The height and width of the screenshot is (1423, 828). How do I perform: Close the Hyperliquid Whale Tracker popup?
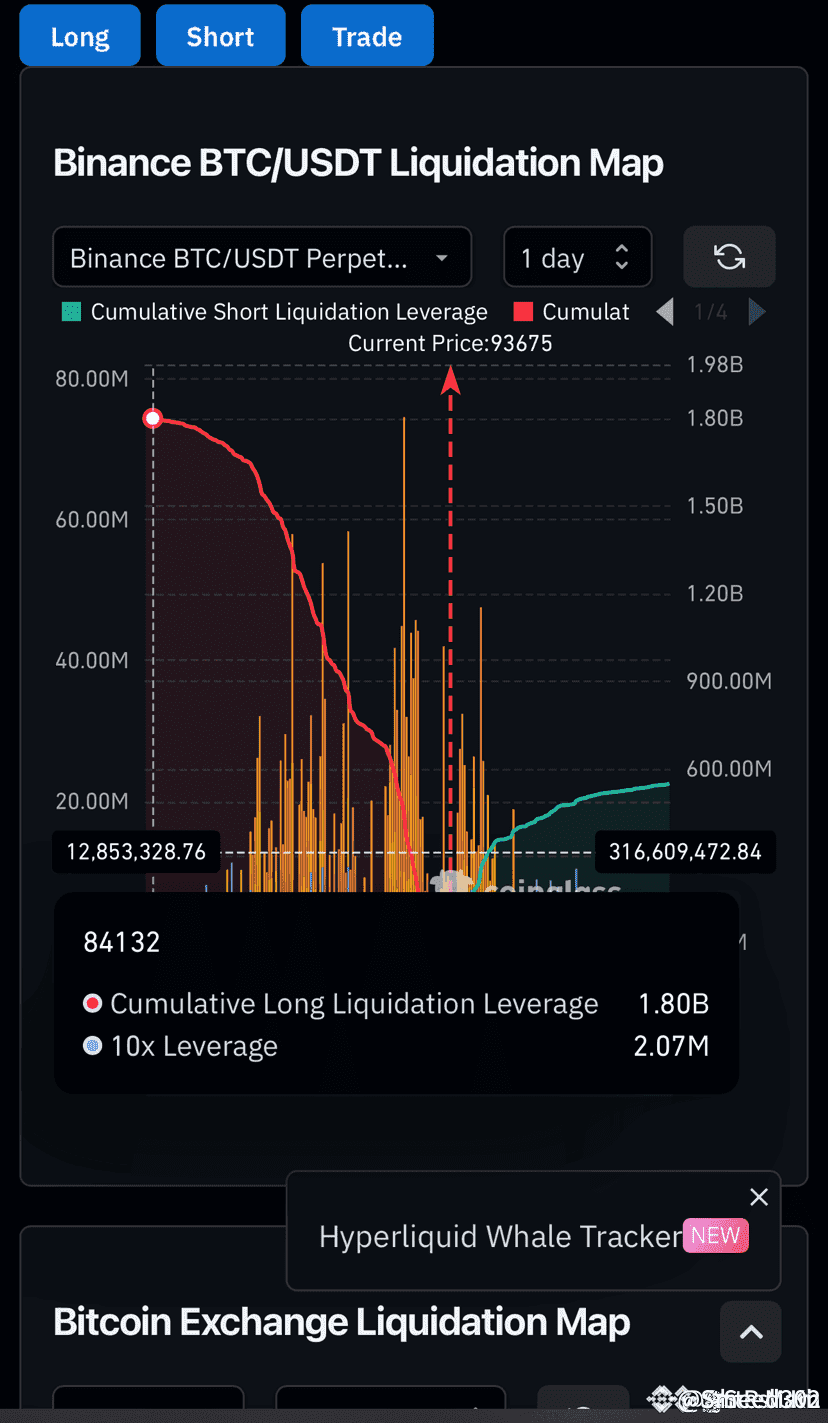click(x=759, y=1197)
